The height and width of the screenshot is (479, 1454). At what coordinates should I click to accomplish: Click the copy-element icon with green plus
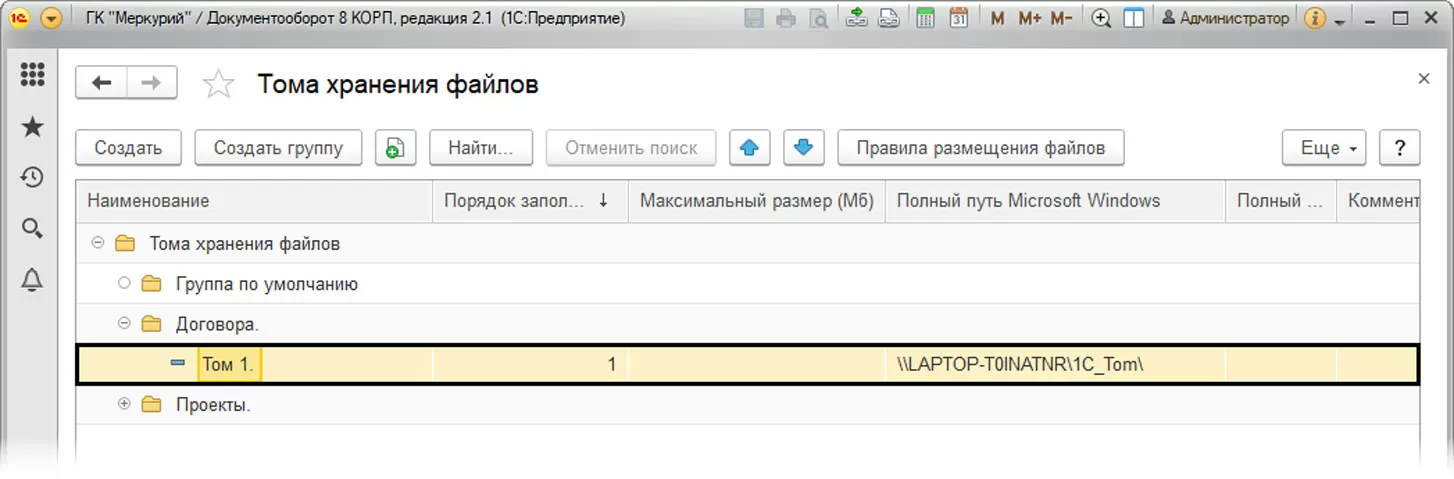pyautogui.click(x=395, y=148)
